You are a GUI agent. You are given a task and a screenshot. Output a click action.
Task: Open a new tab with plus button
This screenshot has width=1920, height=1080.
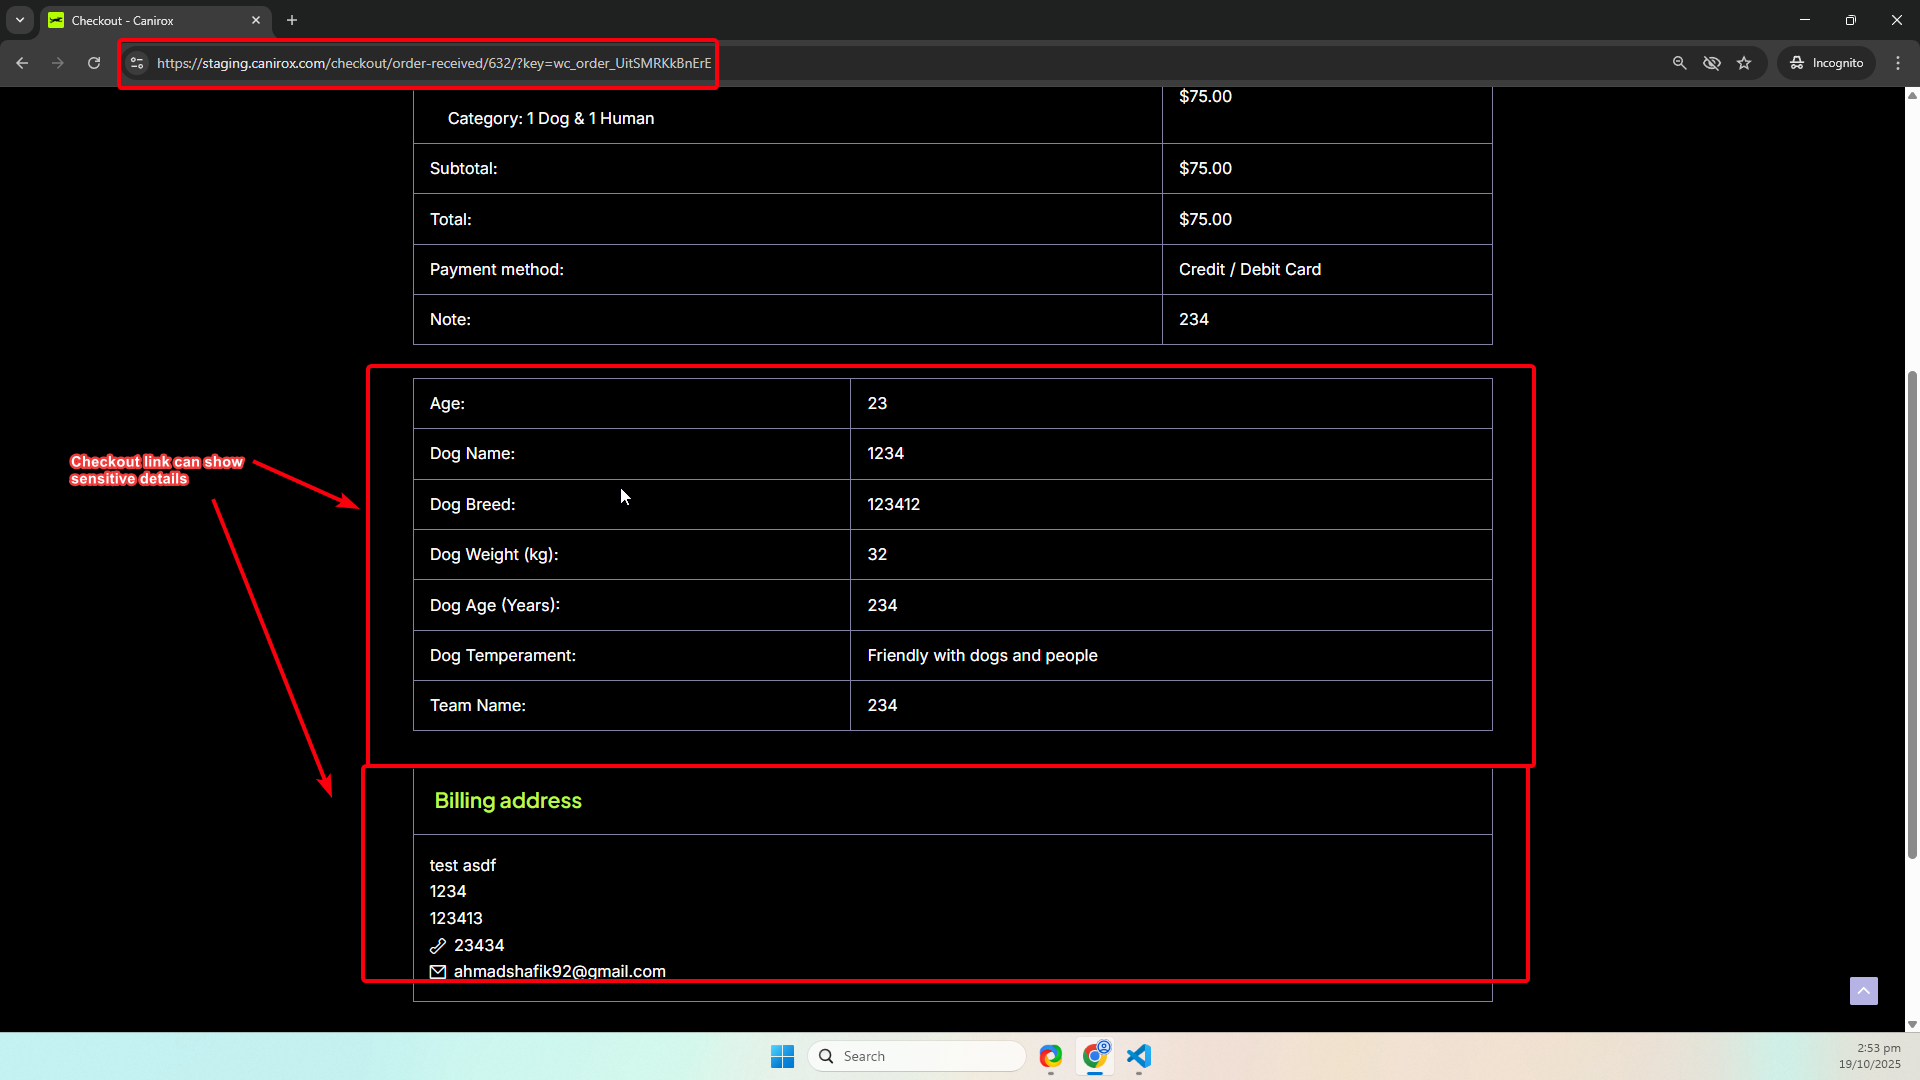(292, 20)
